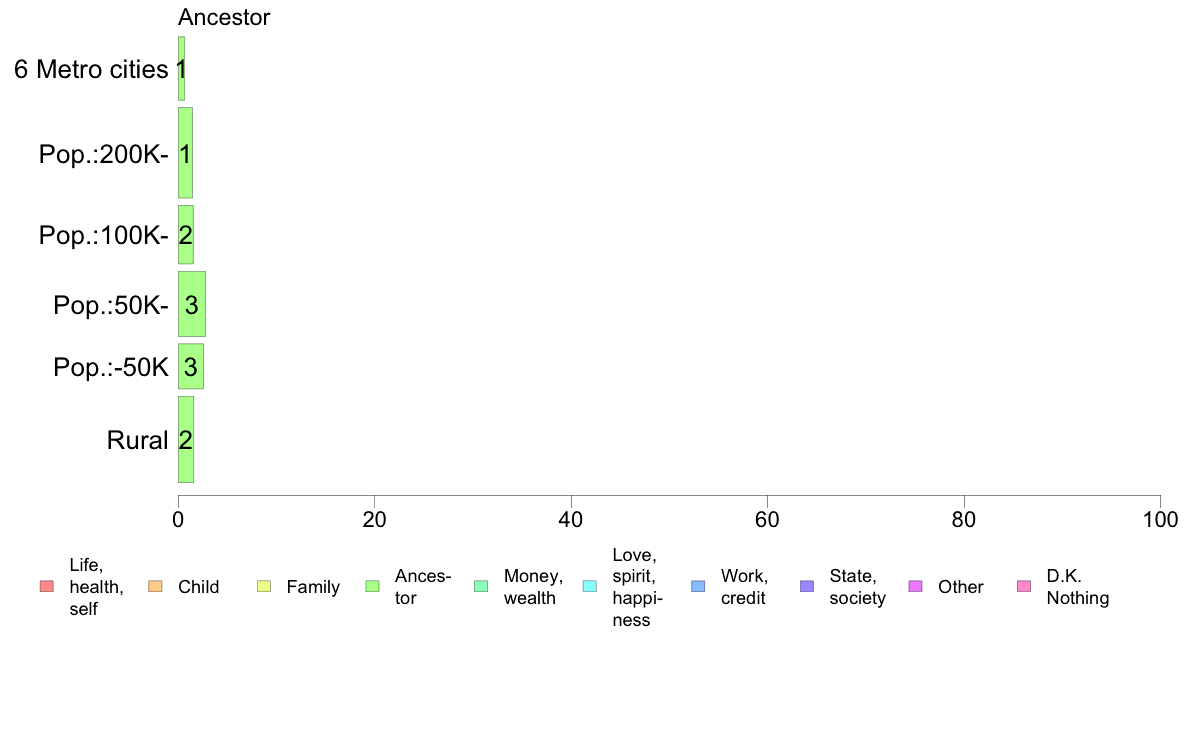Image resolution: width=1188 pixels, height=736 pixels.
Task: Click the Rural axis label
Action: pyautogui.click(x=137, y=440)
